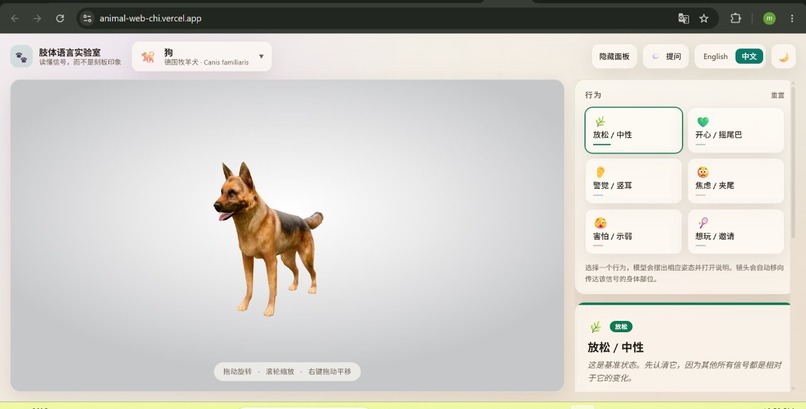
Task: Click the leaf icon in the description panel
Action: pos(596,327)
